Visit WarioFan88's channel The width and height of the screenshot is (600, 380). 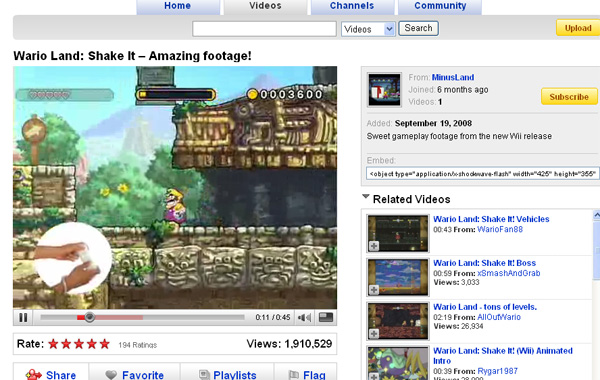[x=500, y=229]
